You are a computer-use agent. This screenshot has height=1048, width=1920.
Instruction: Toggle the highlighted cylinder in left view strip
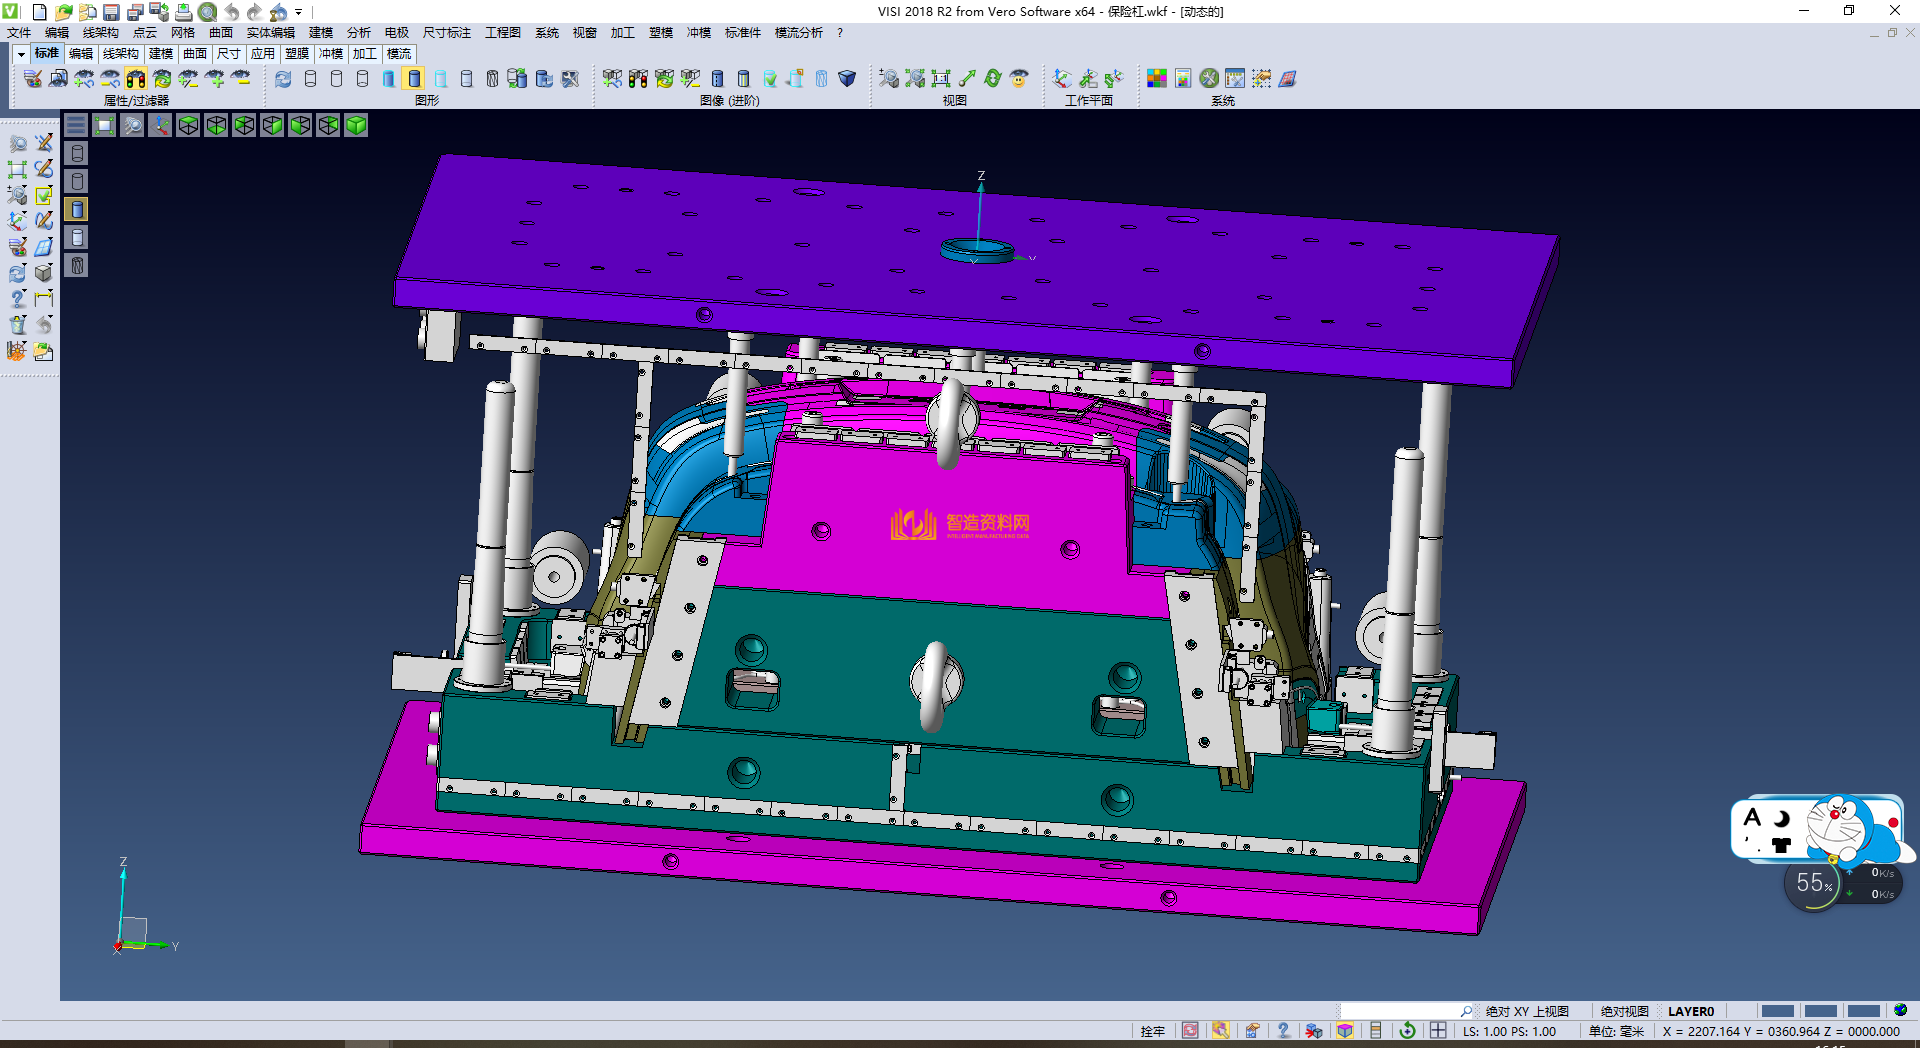(77, 209)
